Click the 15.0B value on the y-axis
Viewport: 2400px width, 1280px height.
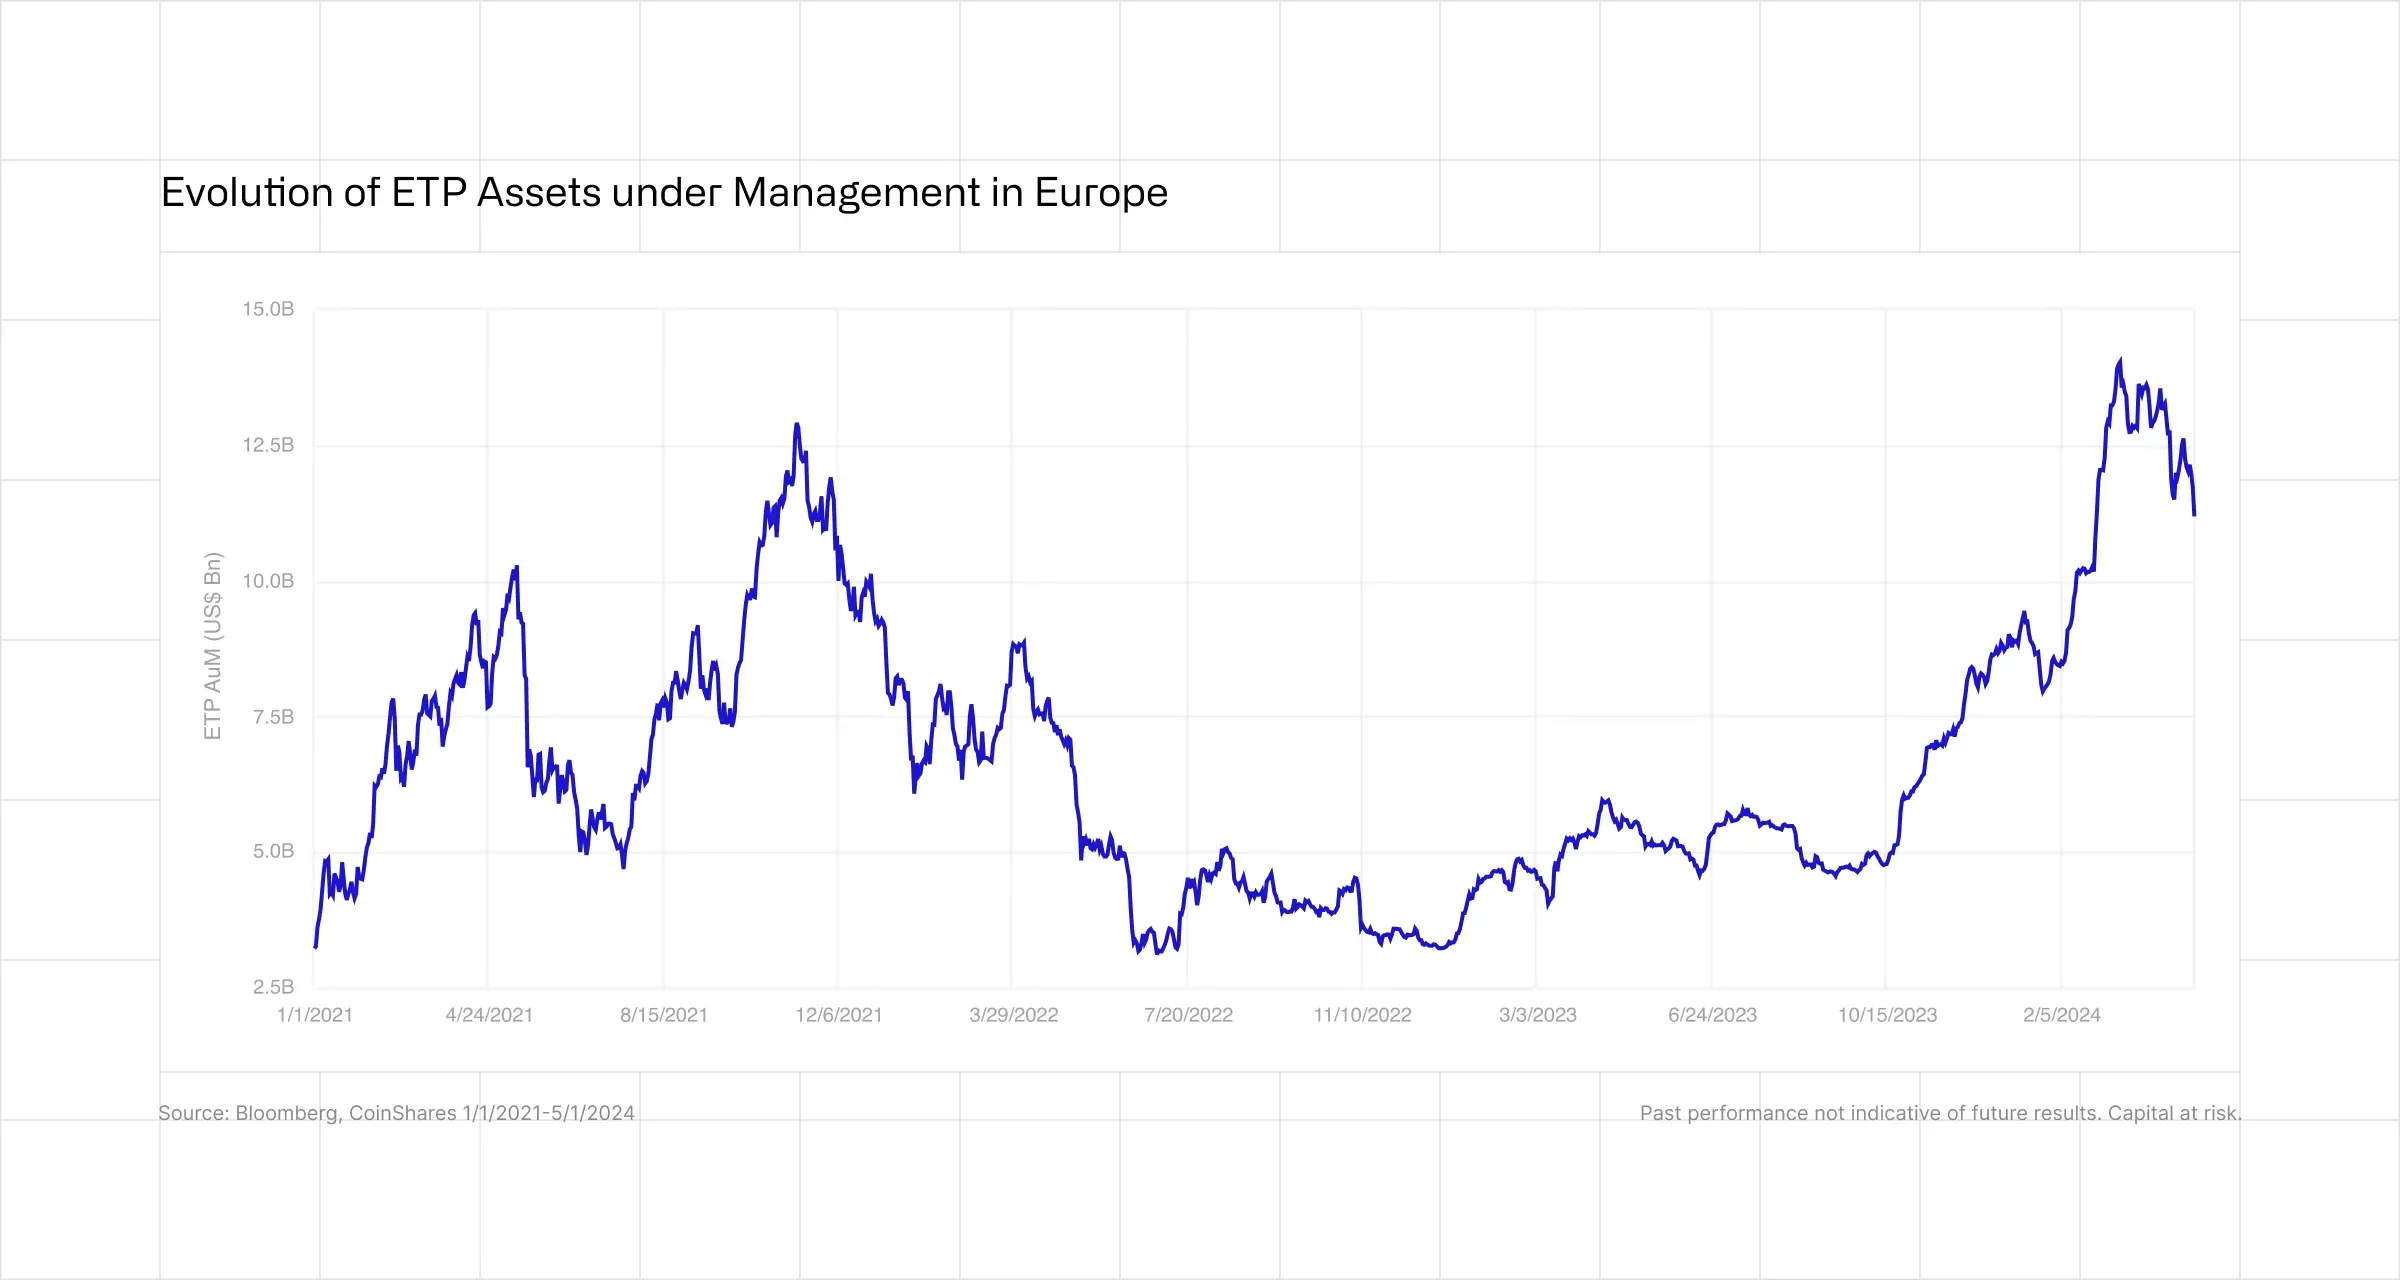click(x=268, y=310)
